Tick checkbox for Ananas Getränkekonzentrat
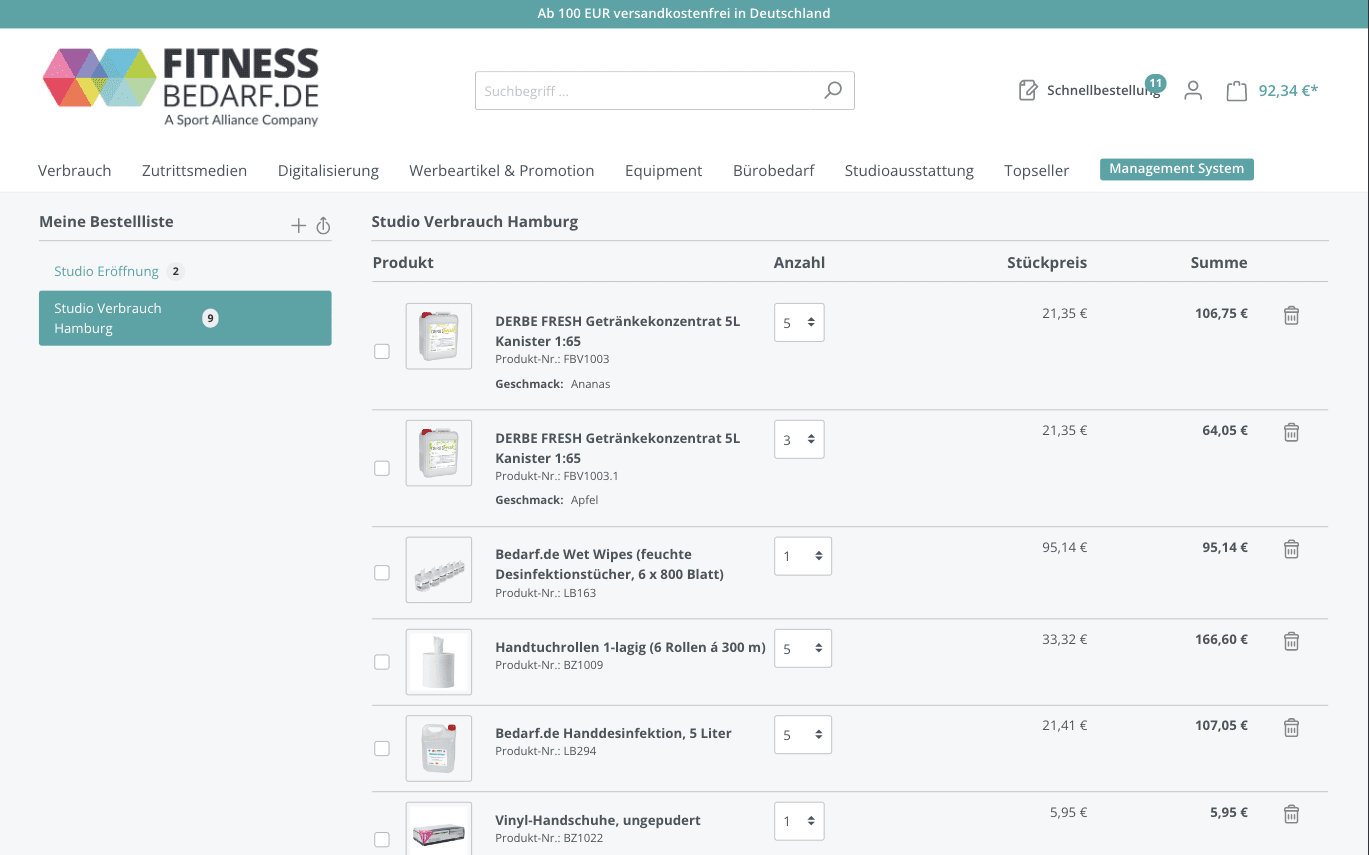The width and height of the screenshot is (1369, 855). pos(382,352)
